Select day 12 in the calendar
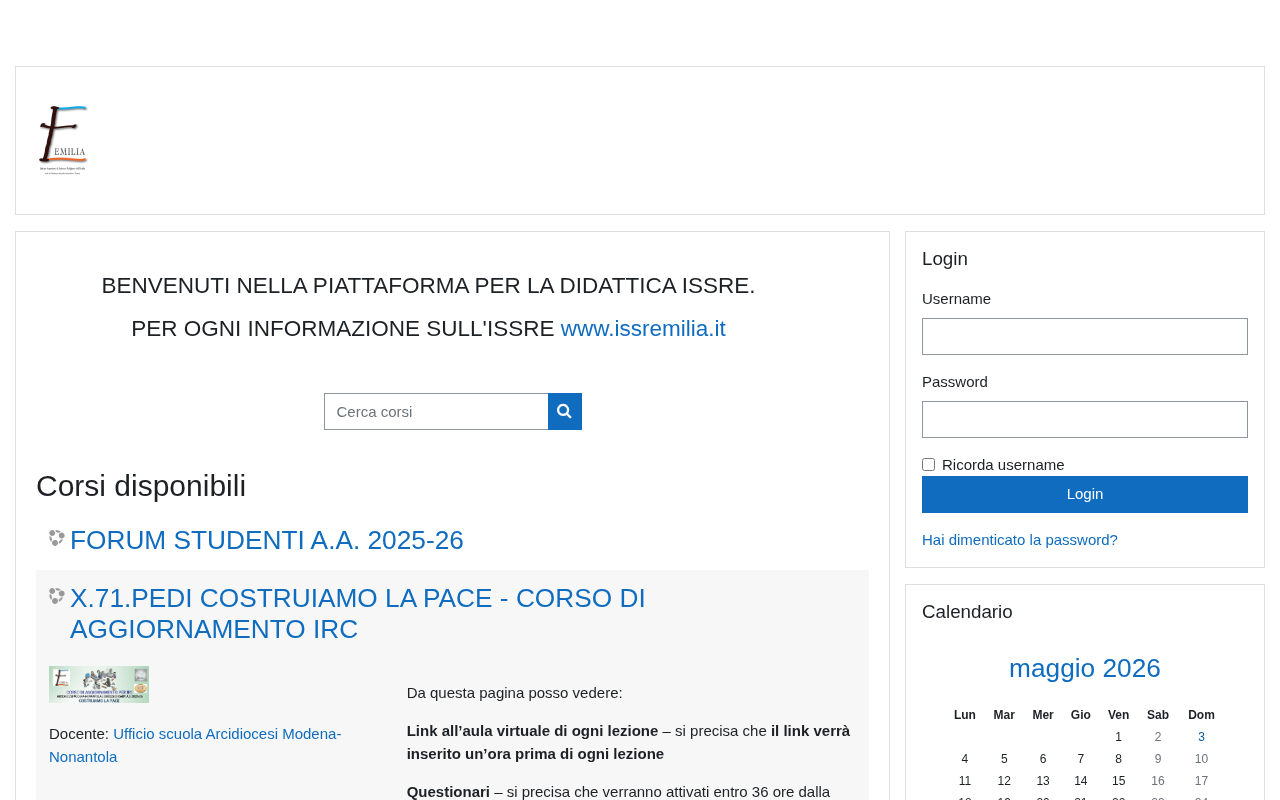The width and height of the screenshot is (1280, 800). tap(1004, 781)
